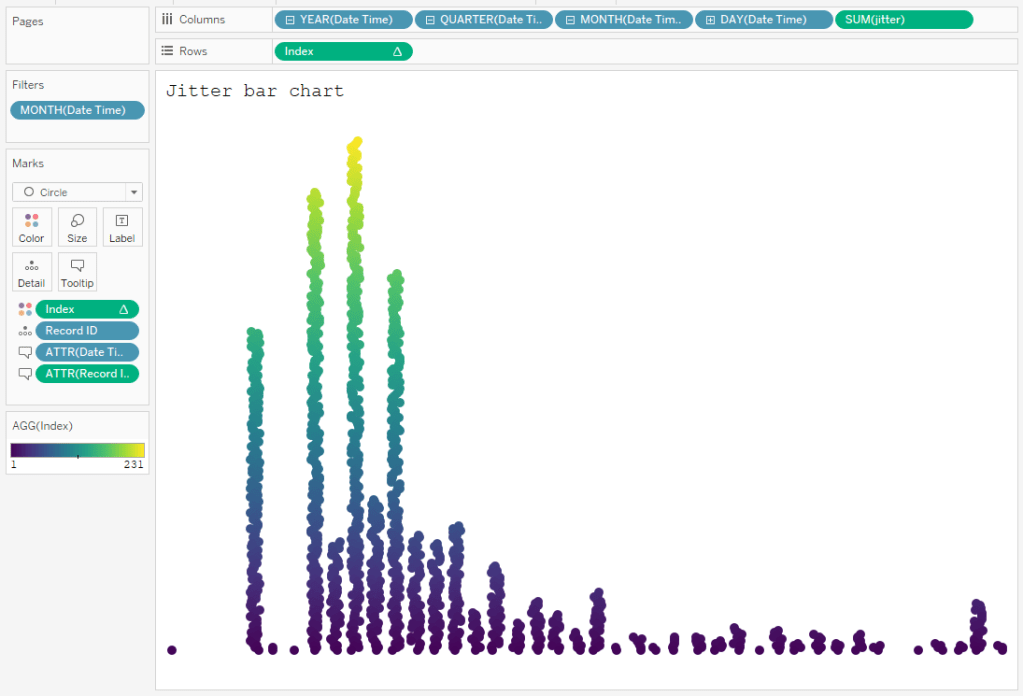Click the detail icon beside Record ID pill

[x=25, y=330]
